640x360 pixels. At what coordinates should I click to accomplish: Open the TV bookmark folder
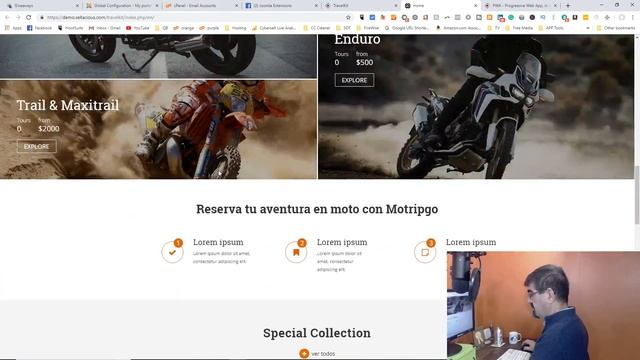(x=494, y=28)
